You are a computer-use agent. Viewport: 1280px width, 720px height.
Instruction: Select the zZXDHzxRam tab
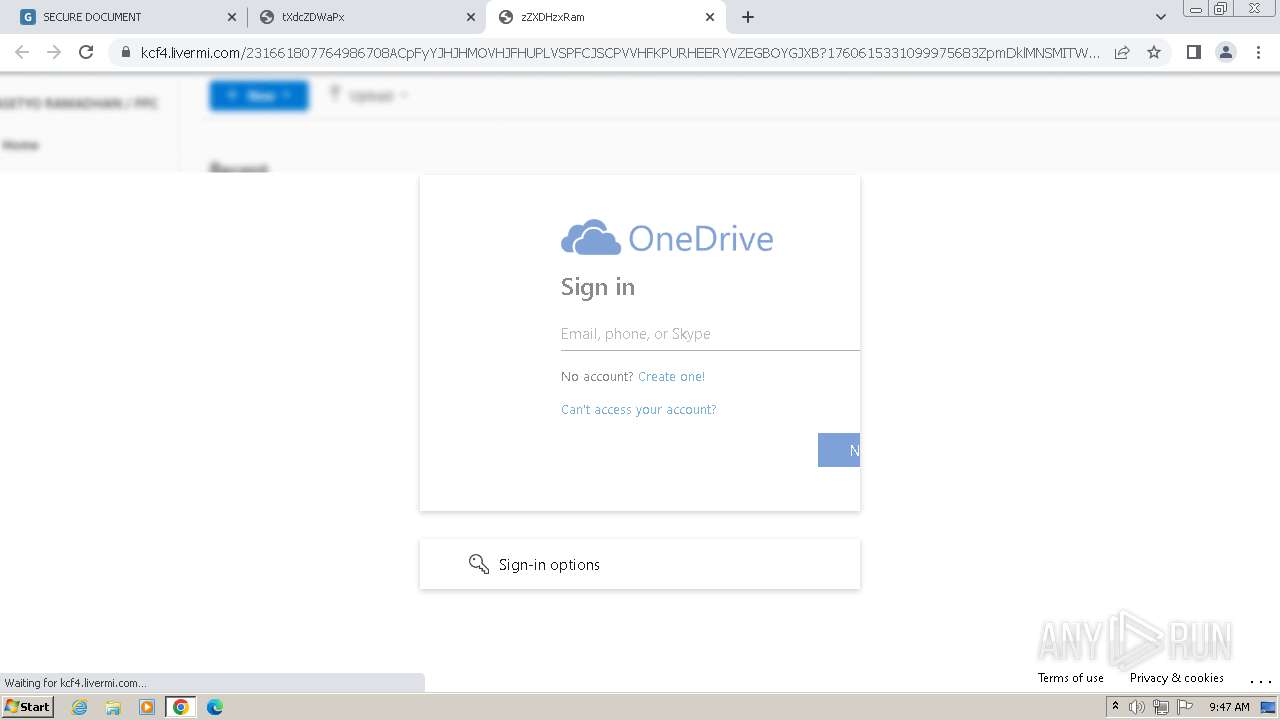[x=605, y=17]
